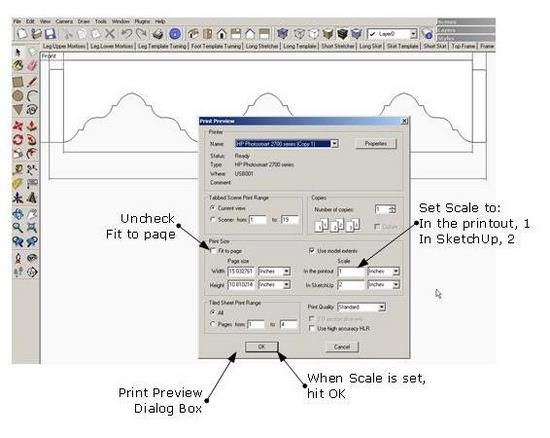The width and height of the screenshot is (550, 438).
Task: Click the printer Properties button
Action: point(376,144)
